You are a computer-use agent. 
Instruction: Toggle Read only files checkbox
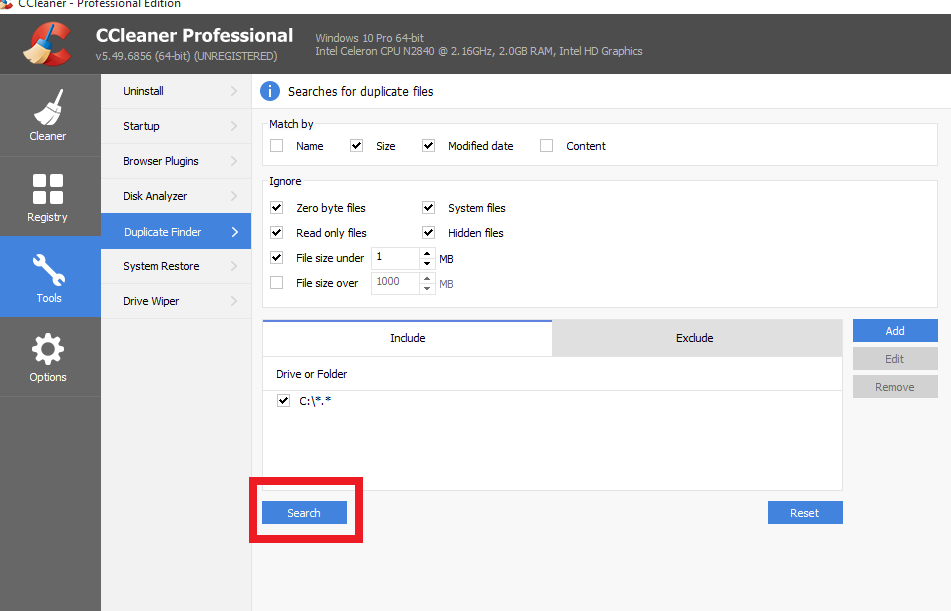277,232
